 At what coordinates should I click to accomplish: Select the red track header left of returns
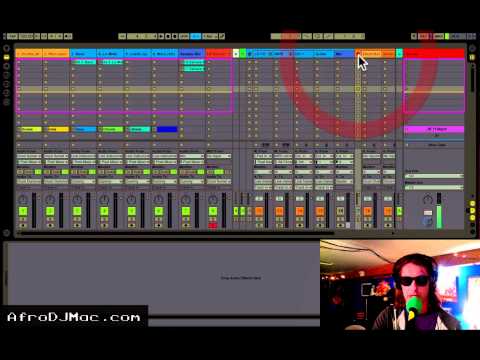(219, 54)
